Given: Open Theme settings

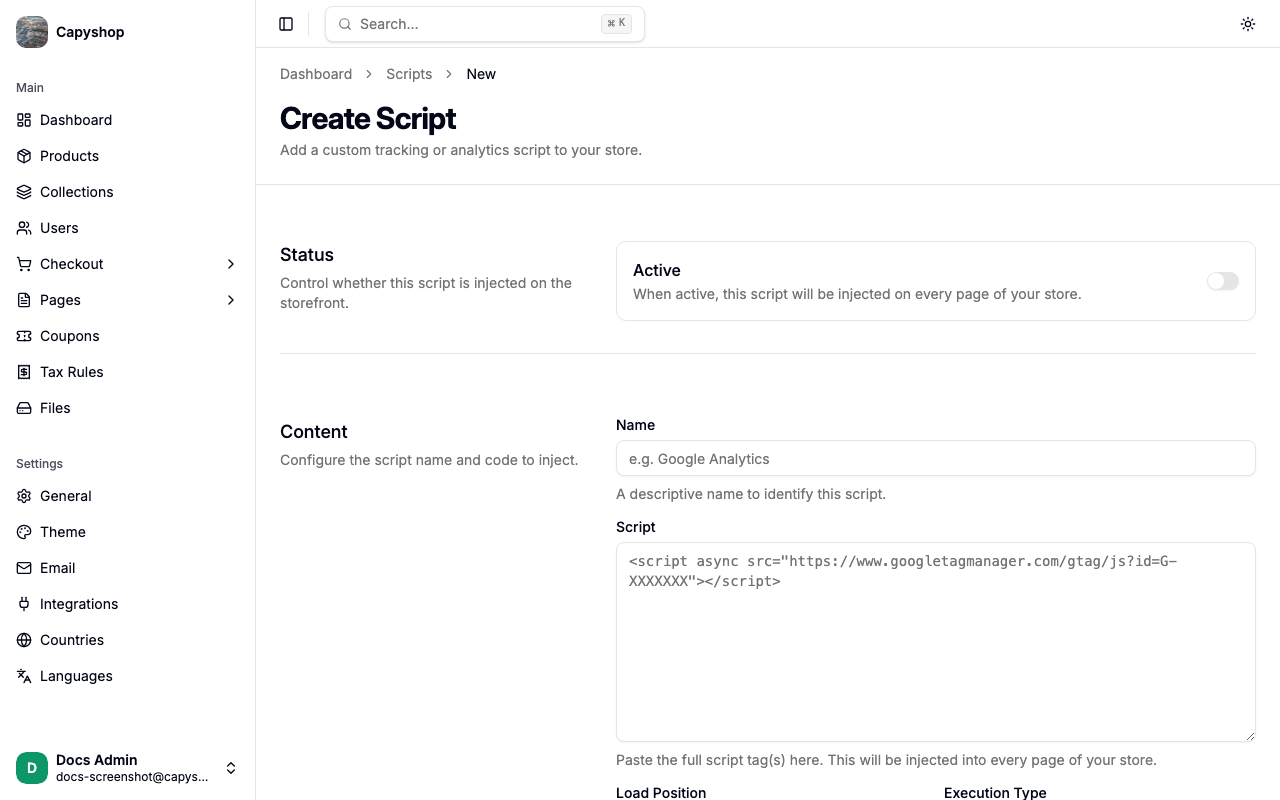Looking at the screenshot, I should [128, 532].
